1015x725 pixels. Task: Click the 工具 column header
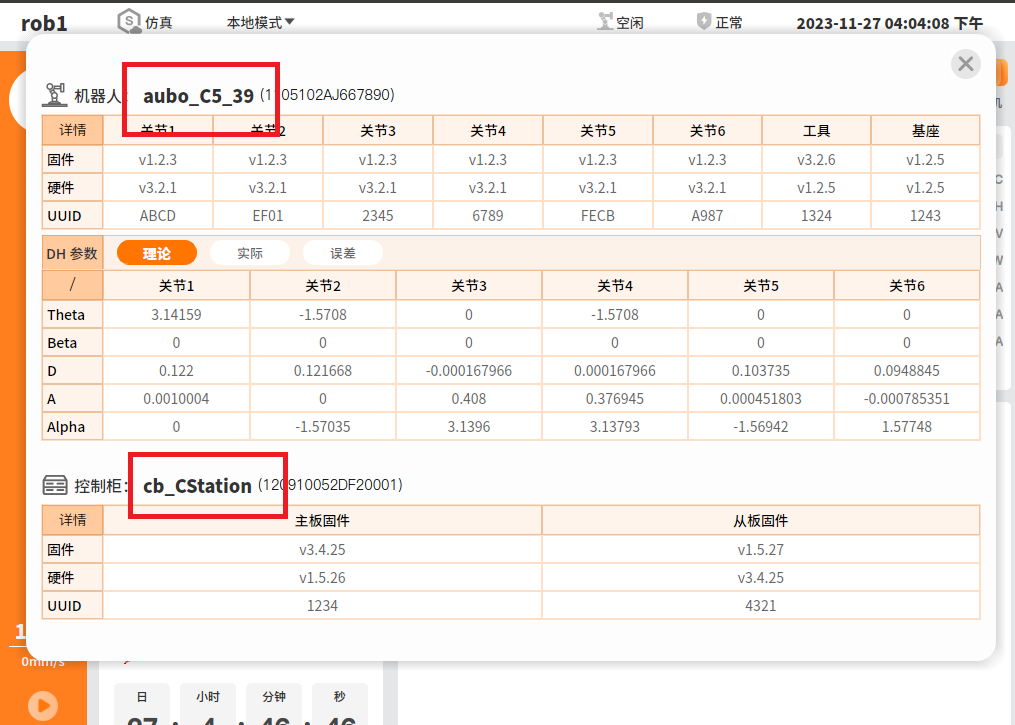tap(816, 131)
